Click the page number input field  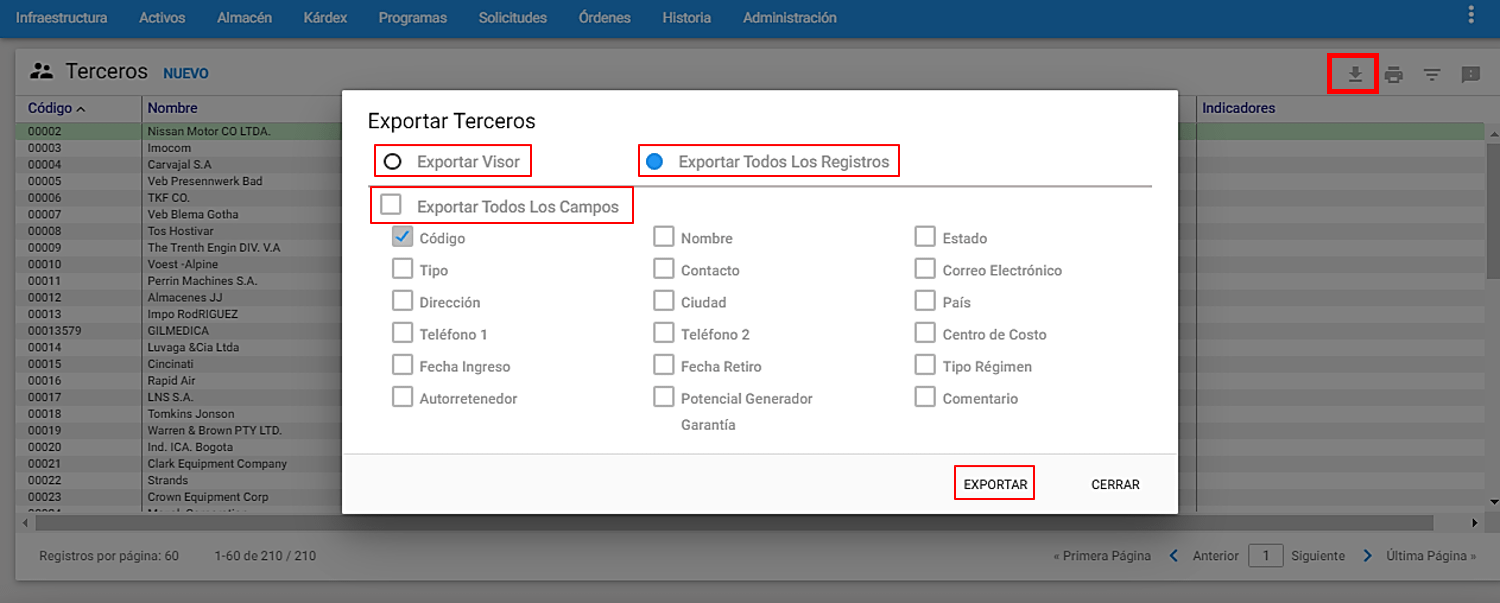coord(1265,555)
